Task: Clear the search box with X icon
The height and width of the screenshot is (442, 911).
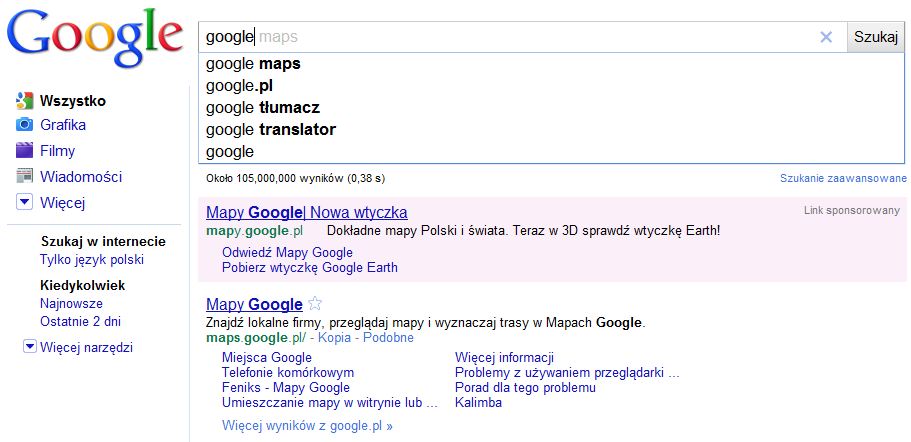Action: click(826, 37)
